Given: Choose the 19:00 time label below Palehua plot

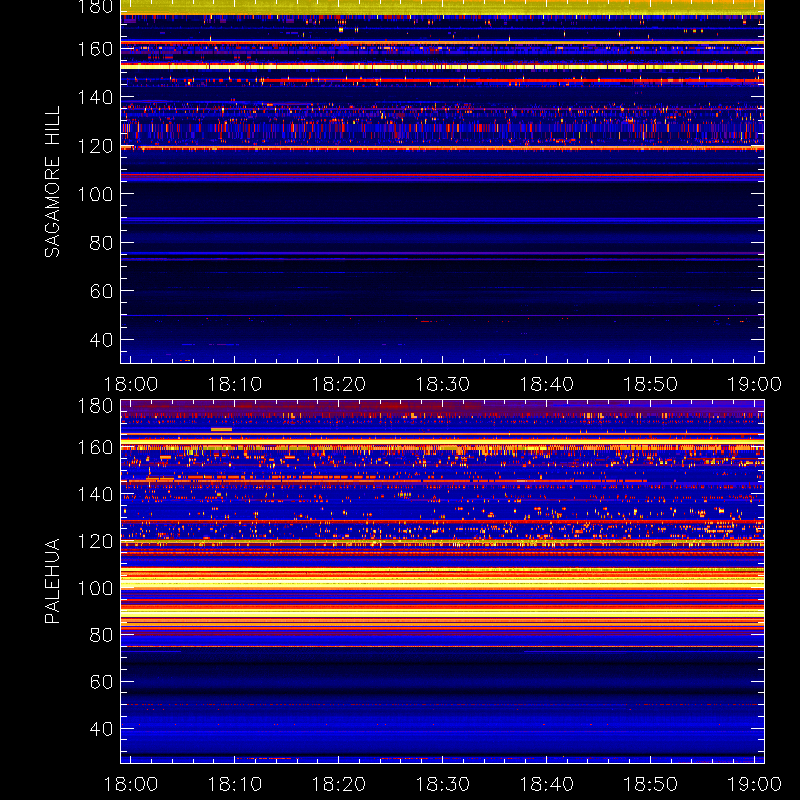Looking at the screenshot, I should 755,784.
